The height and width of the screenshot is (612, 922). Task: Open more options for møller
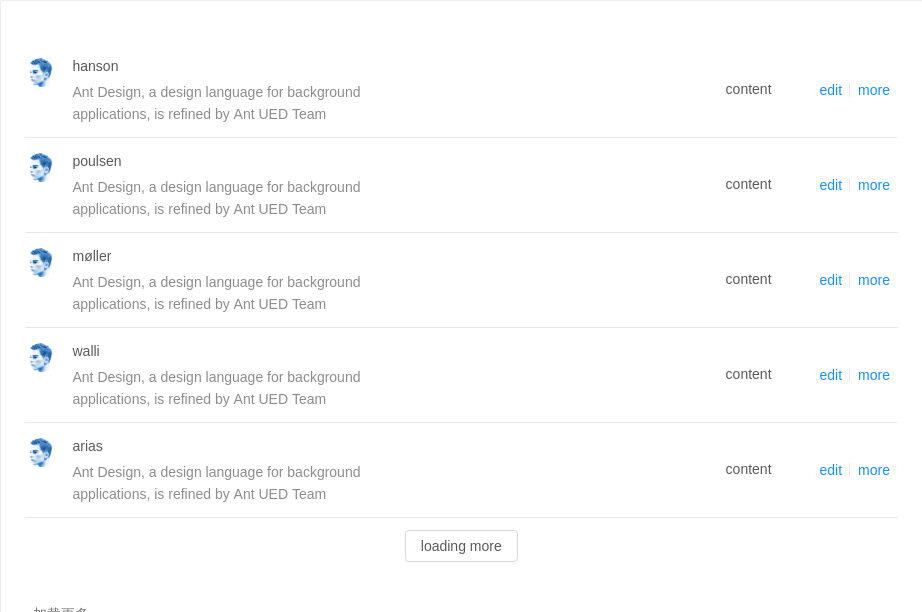(873, 280)
